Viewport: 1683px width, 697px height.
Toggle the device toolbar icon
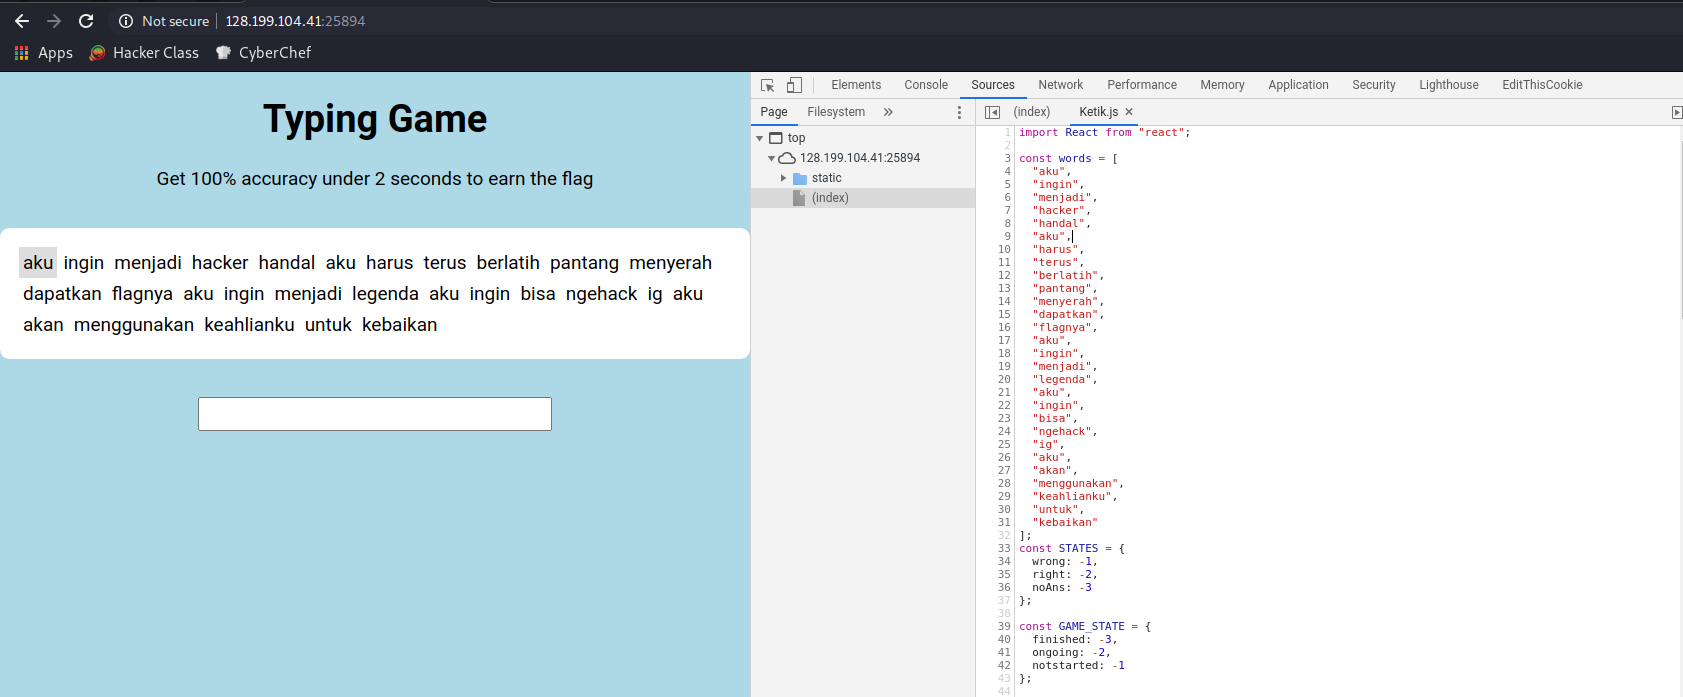[x=794, y=85]
